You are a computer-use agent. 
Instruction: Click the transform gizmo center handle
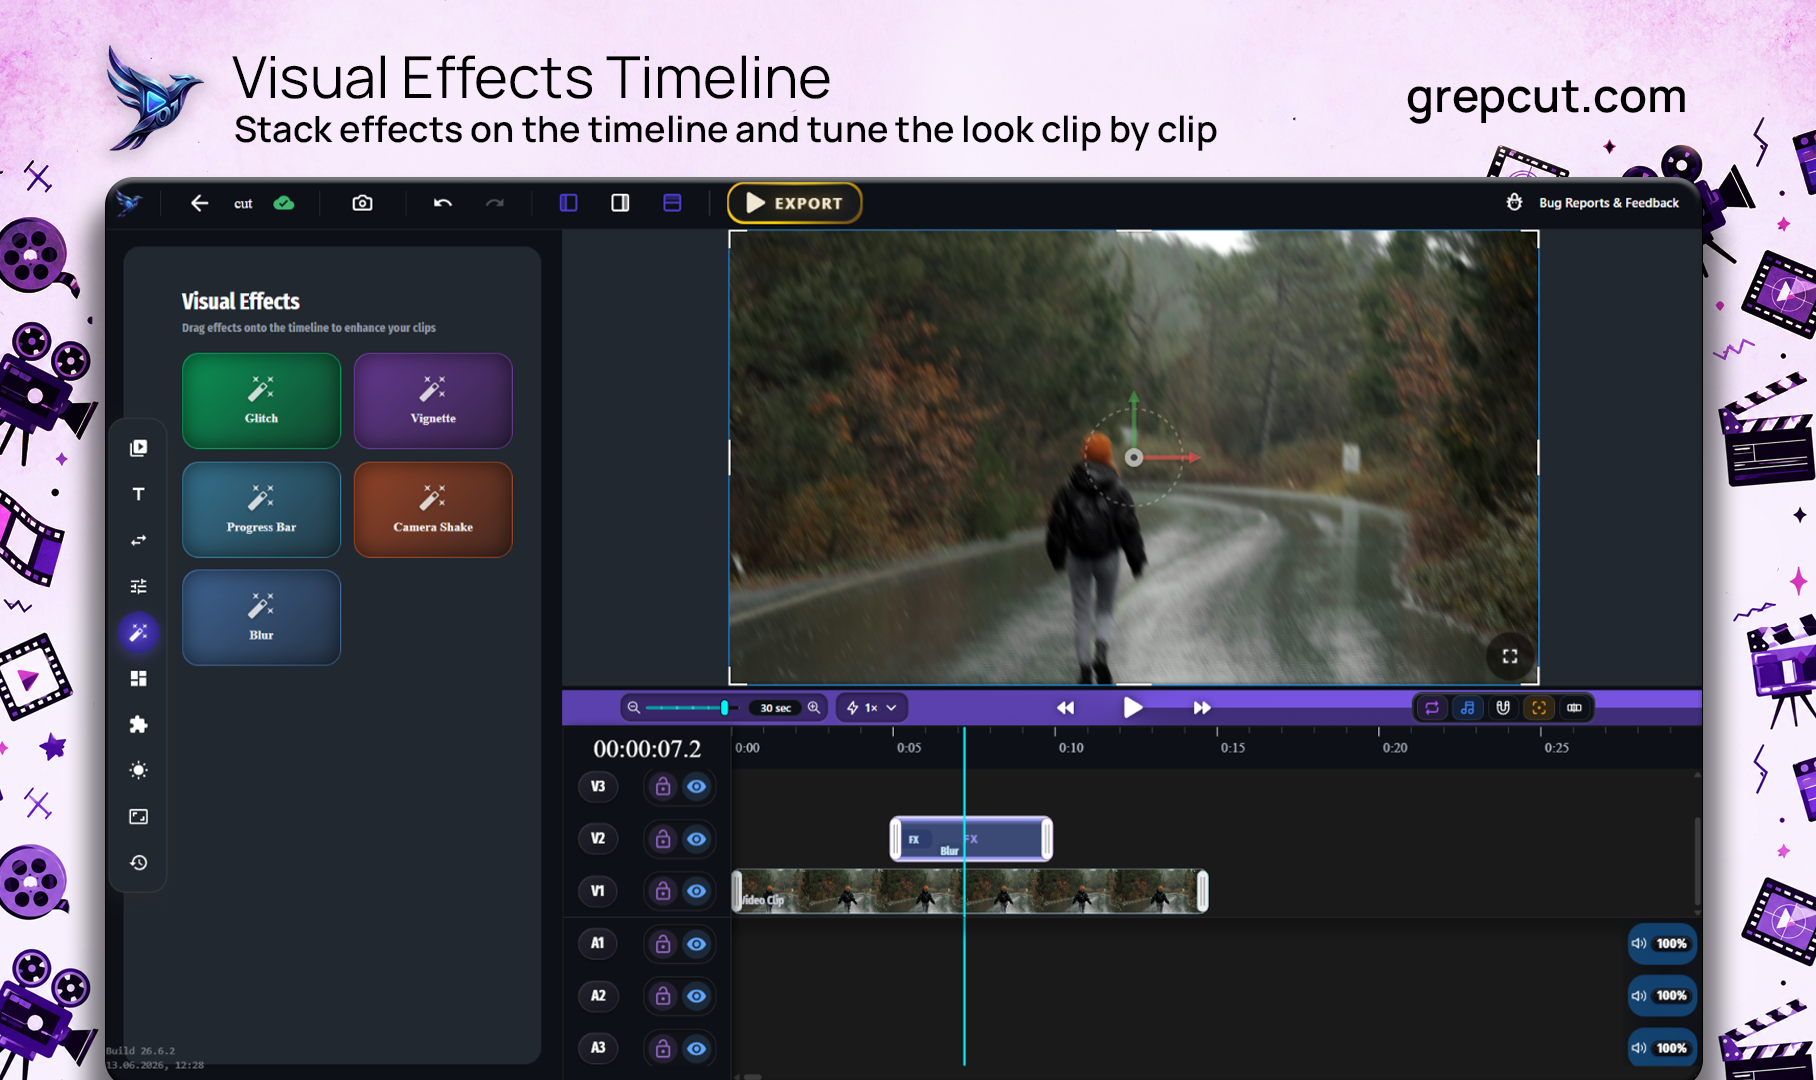(1133, 458)
